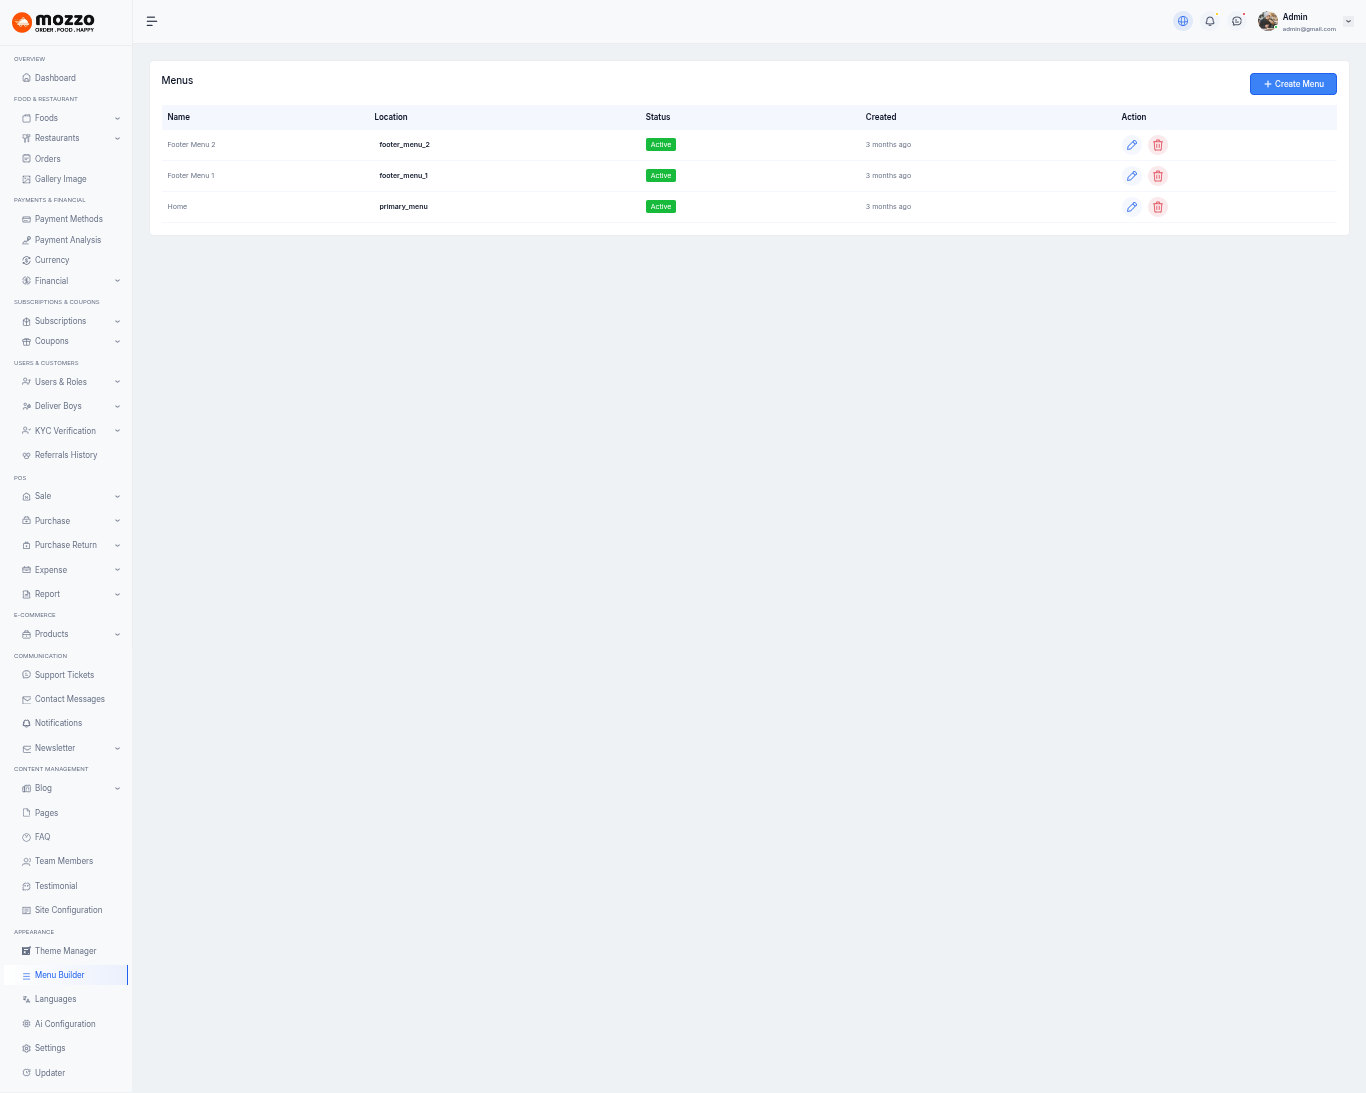Open the Support Tickets link

click(x=64, y=675)
